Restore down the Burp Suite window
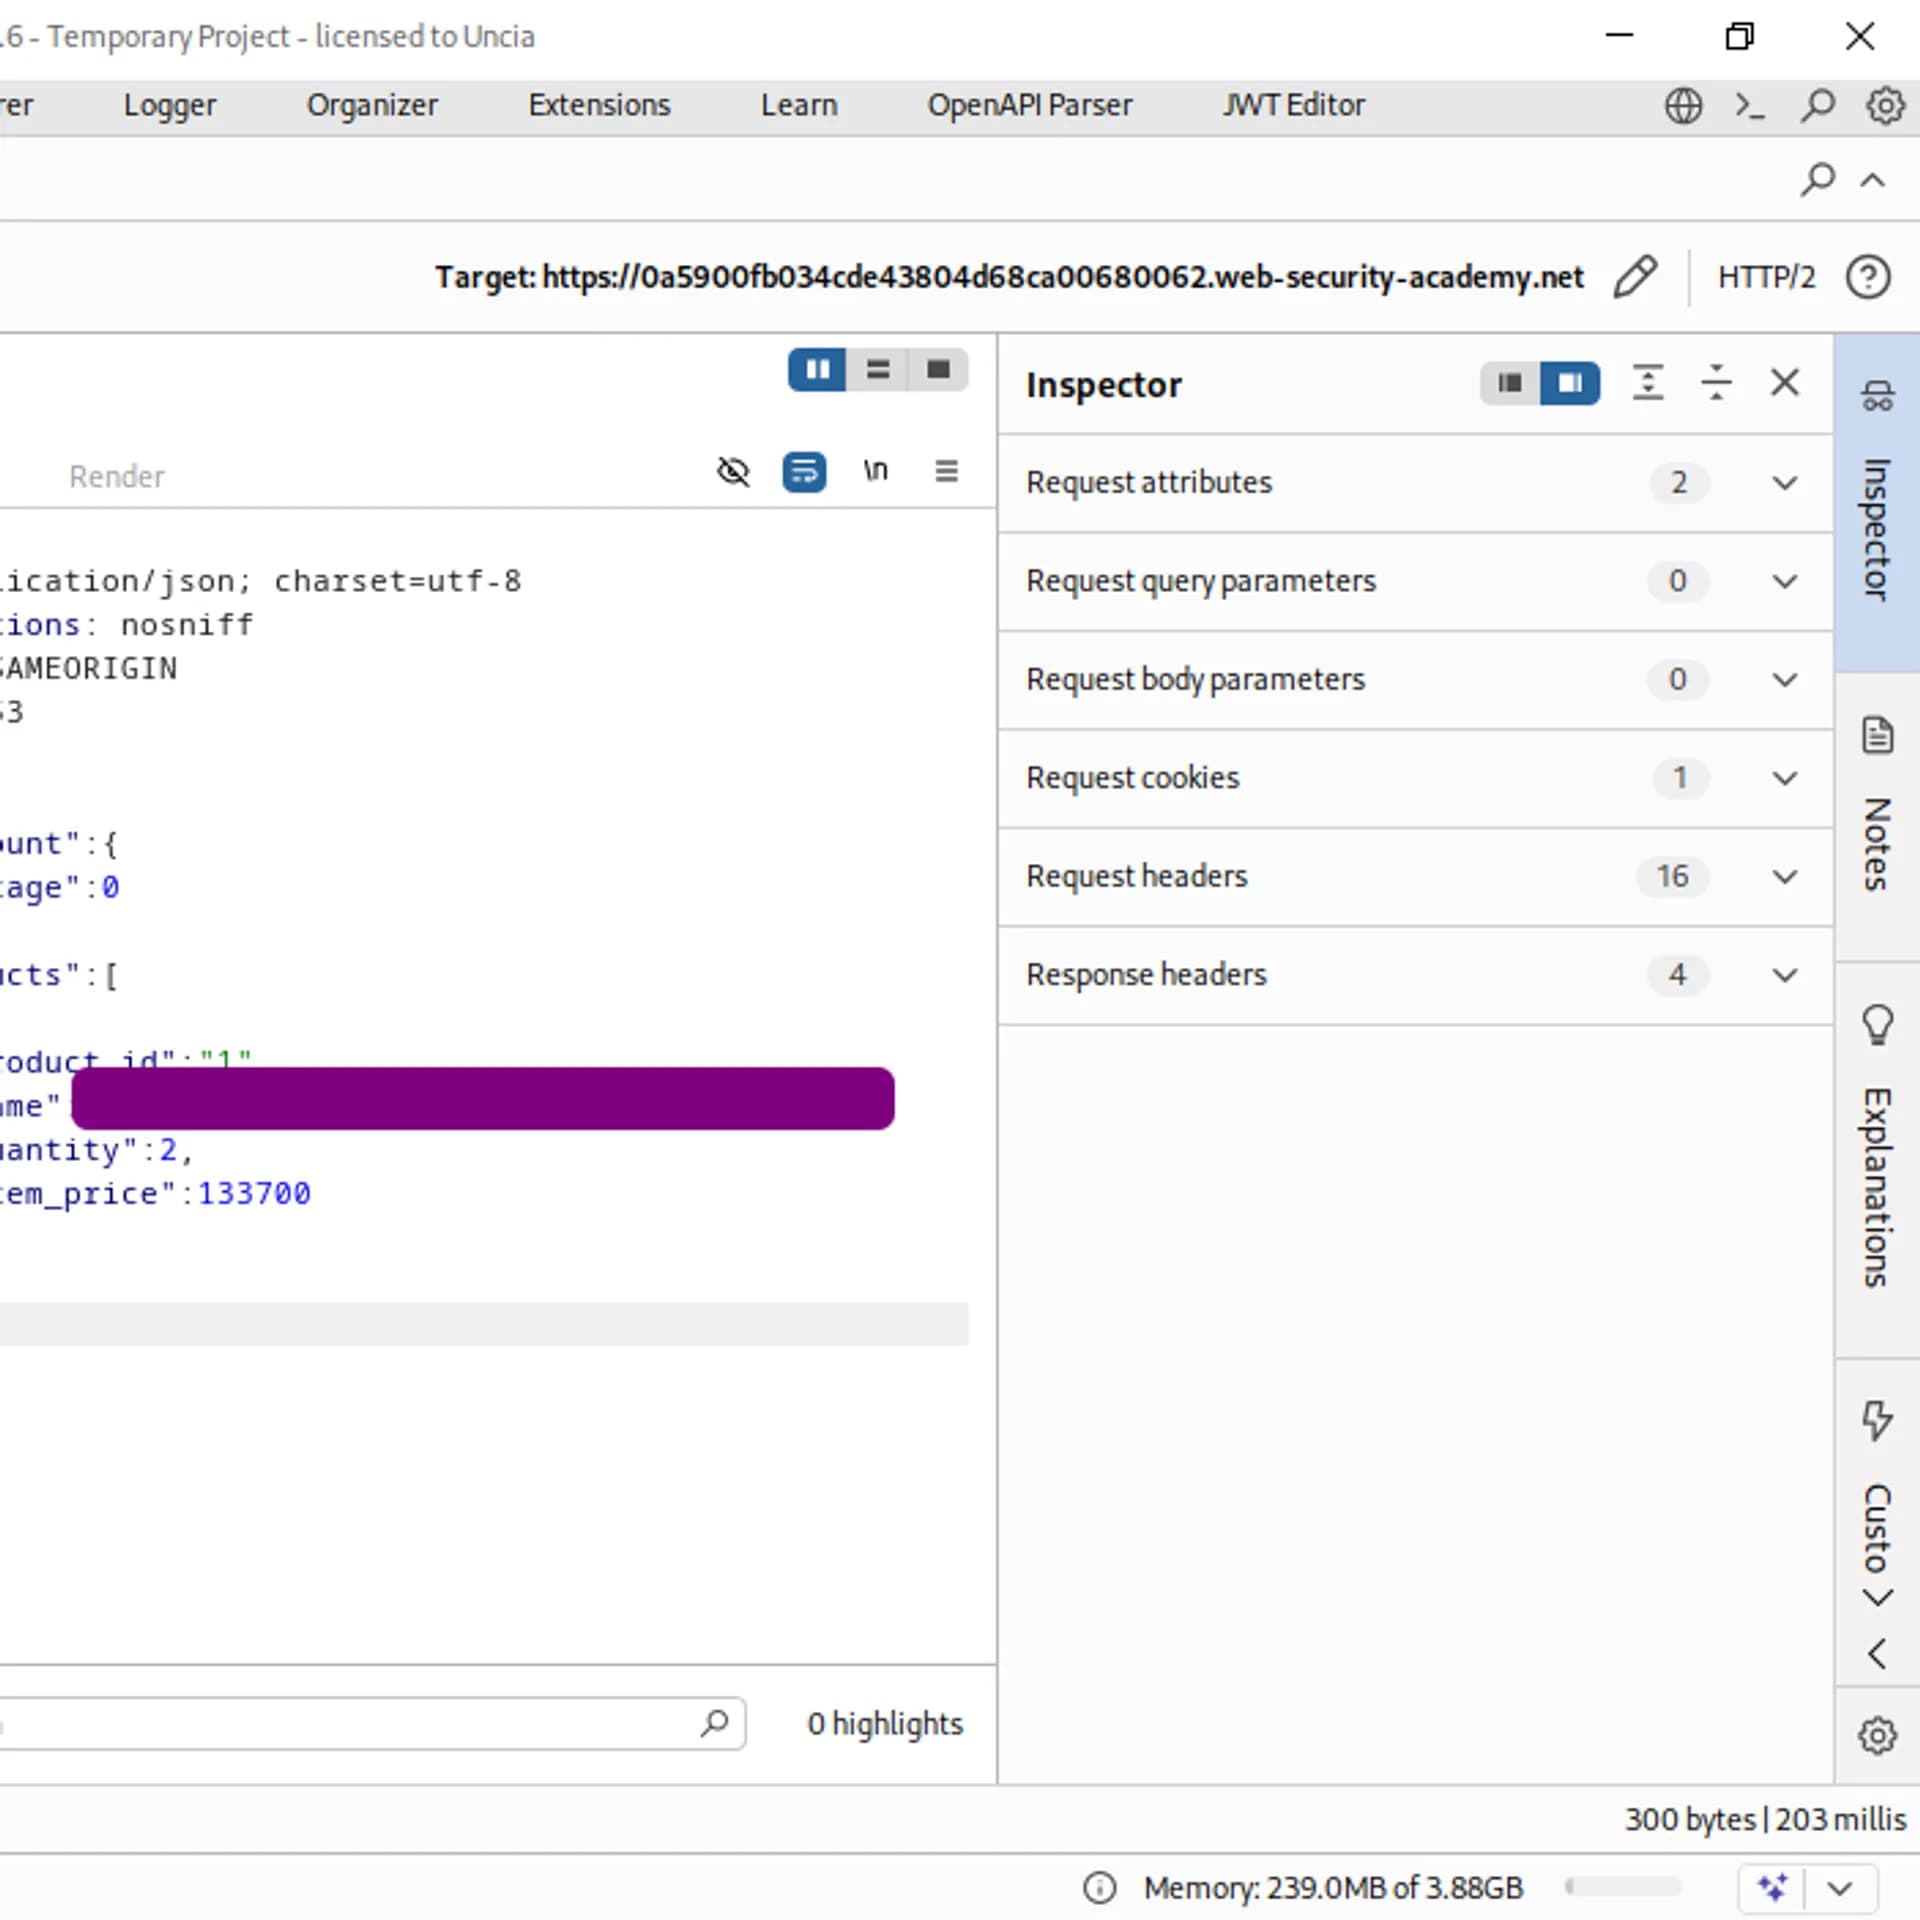This screenshot has height=1920, width=1920. (1739, 37)
